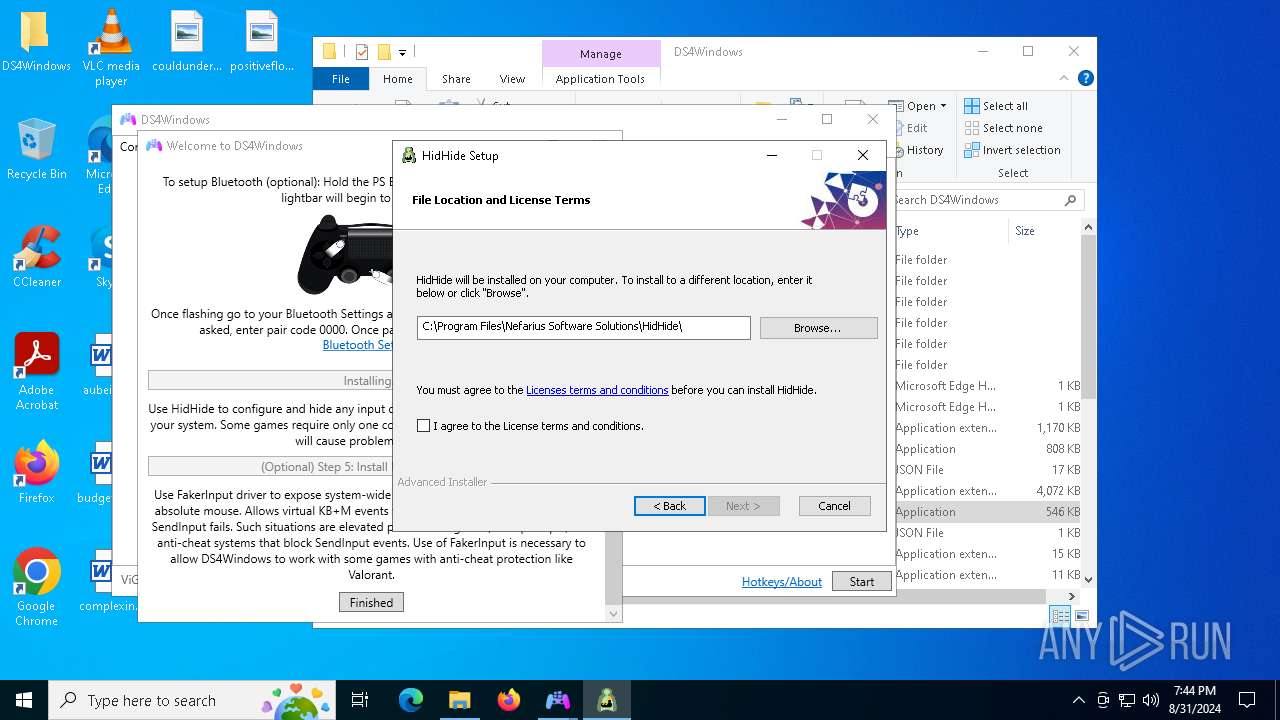The height and width of the screenshot is (720, 1280).
Task: Select the 4,072 KB Application extension row
Action: click(x=987, y=491)
